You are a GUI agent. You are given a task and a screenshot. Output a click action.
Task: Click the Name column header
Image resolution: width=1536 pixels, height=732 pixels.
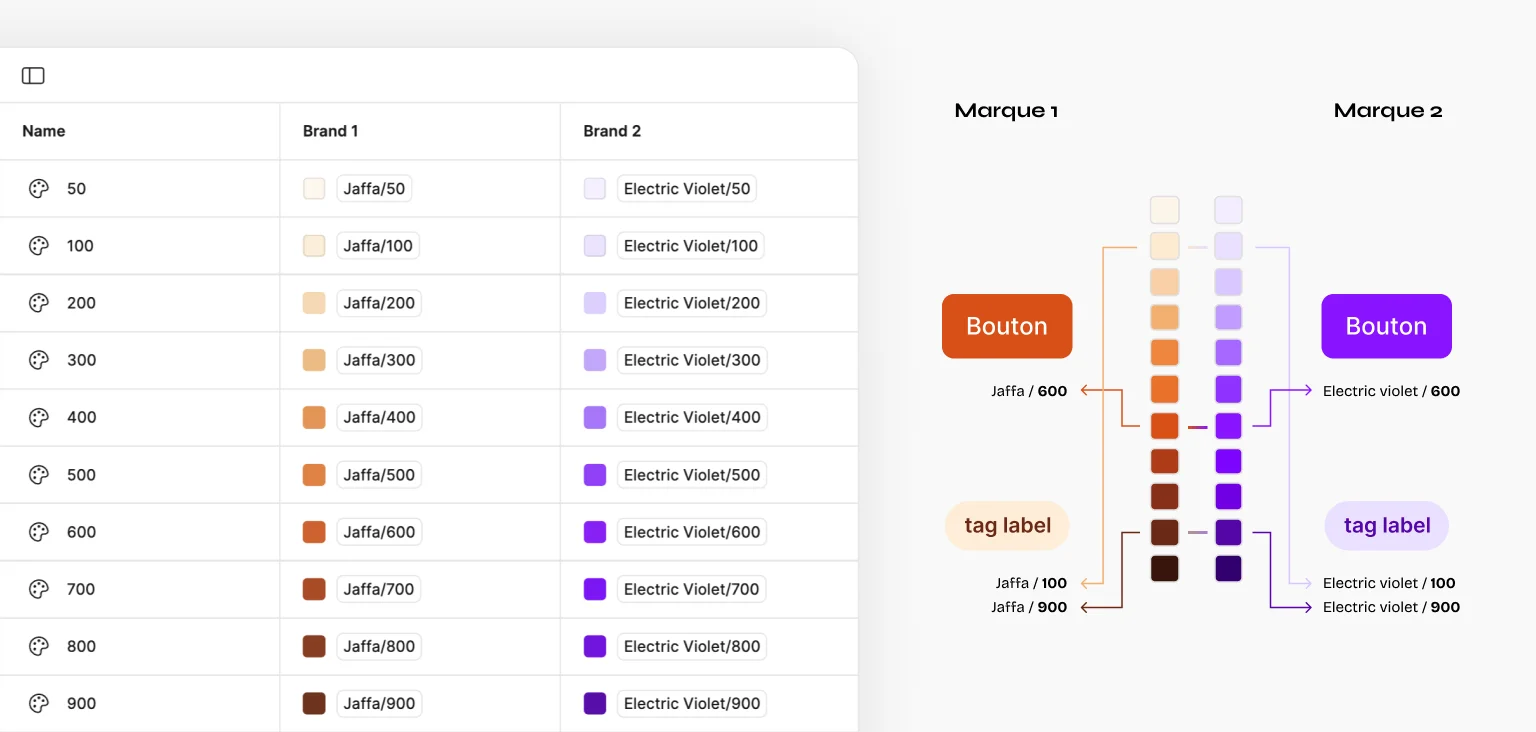pos(44,131)
